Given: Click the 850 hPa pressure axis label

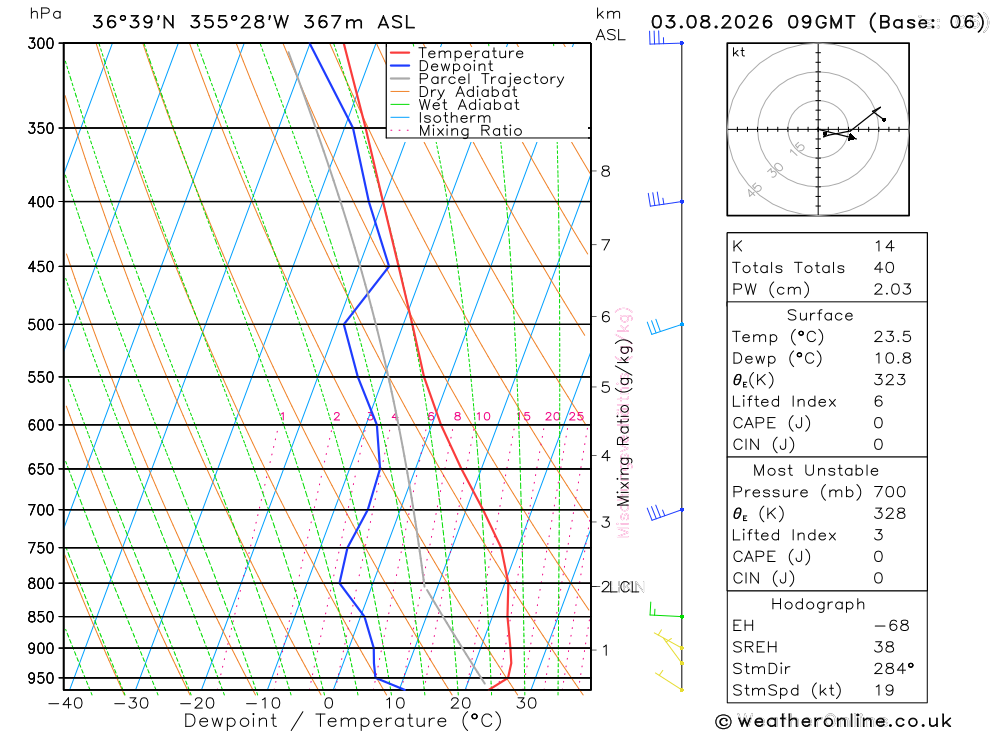Looking at the screenshot, I should [x=41, y=617].
